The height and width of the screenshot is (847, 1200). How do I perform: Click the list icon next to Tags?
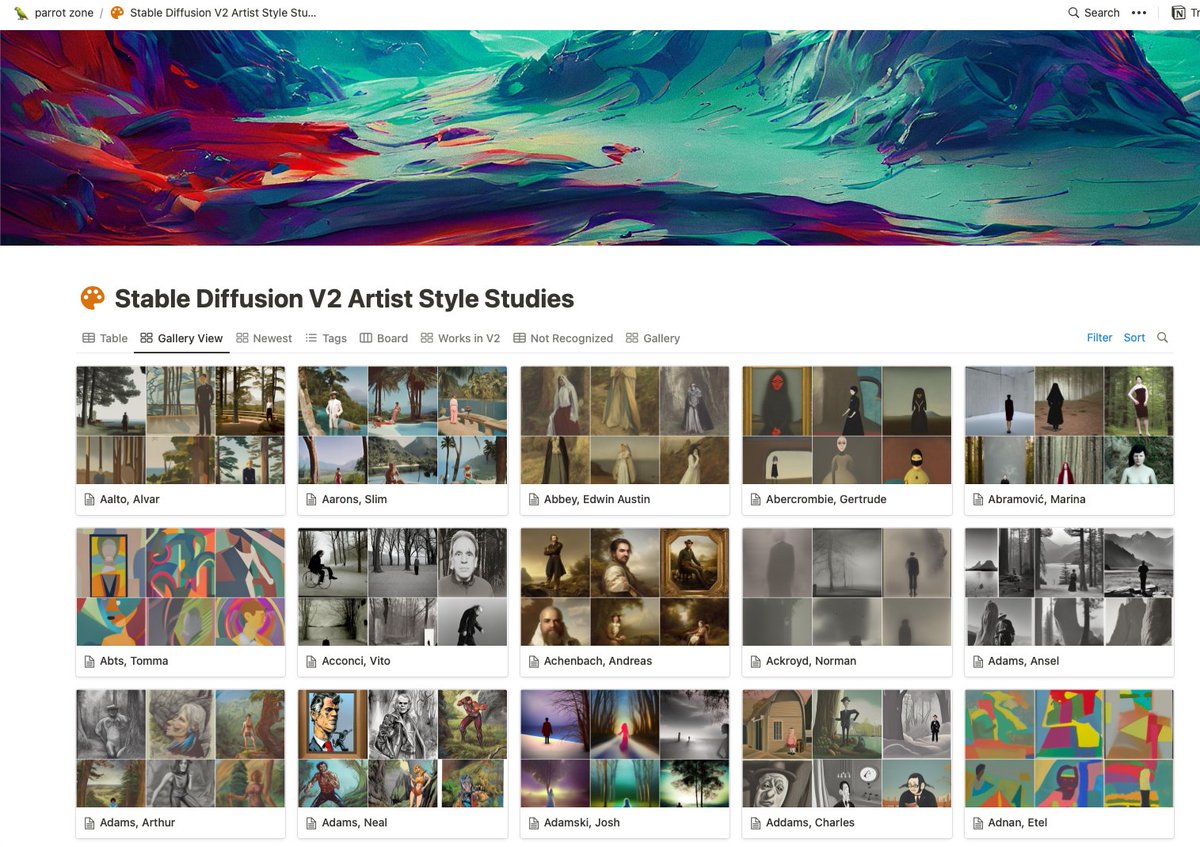pos(313,338)
